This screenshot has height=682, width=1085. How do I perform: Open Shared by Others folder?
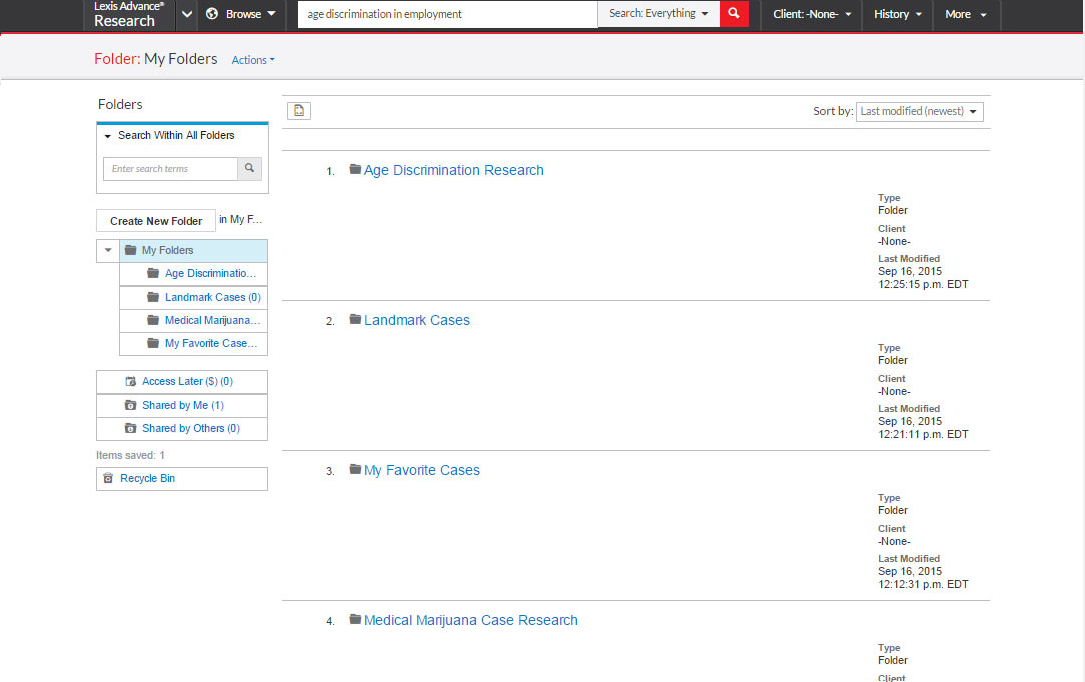[190, 428]
